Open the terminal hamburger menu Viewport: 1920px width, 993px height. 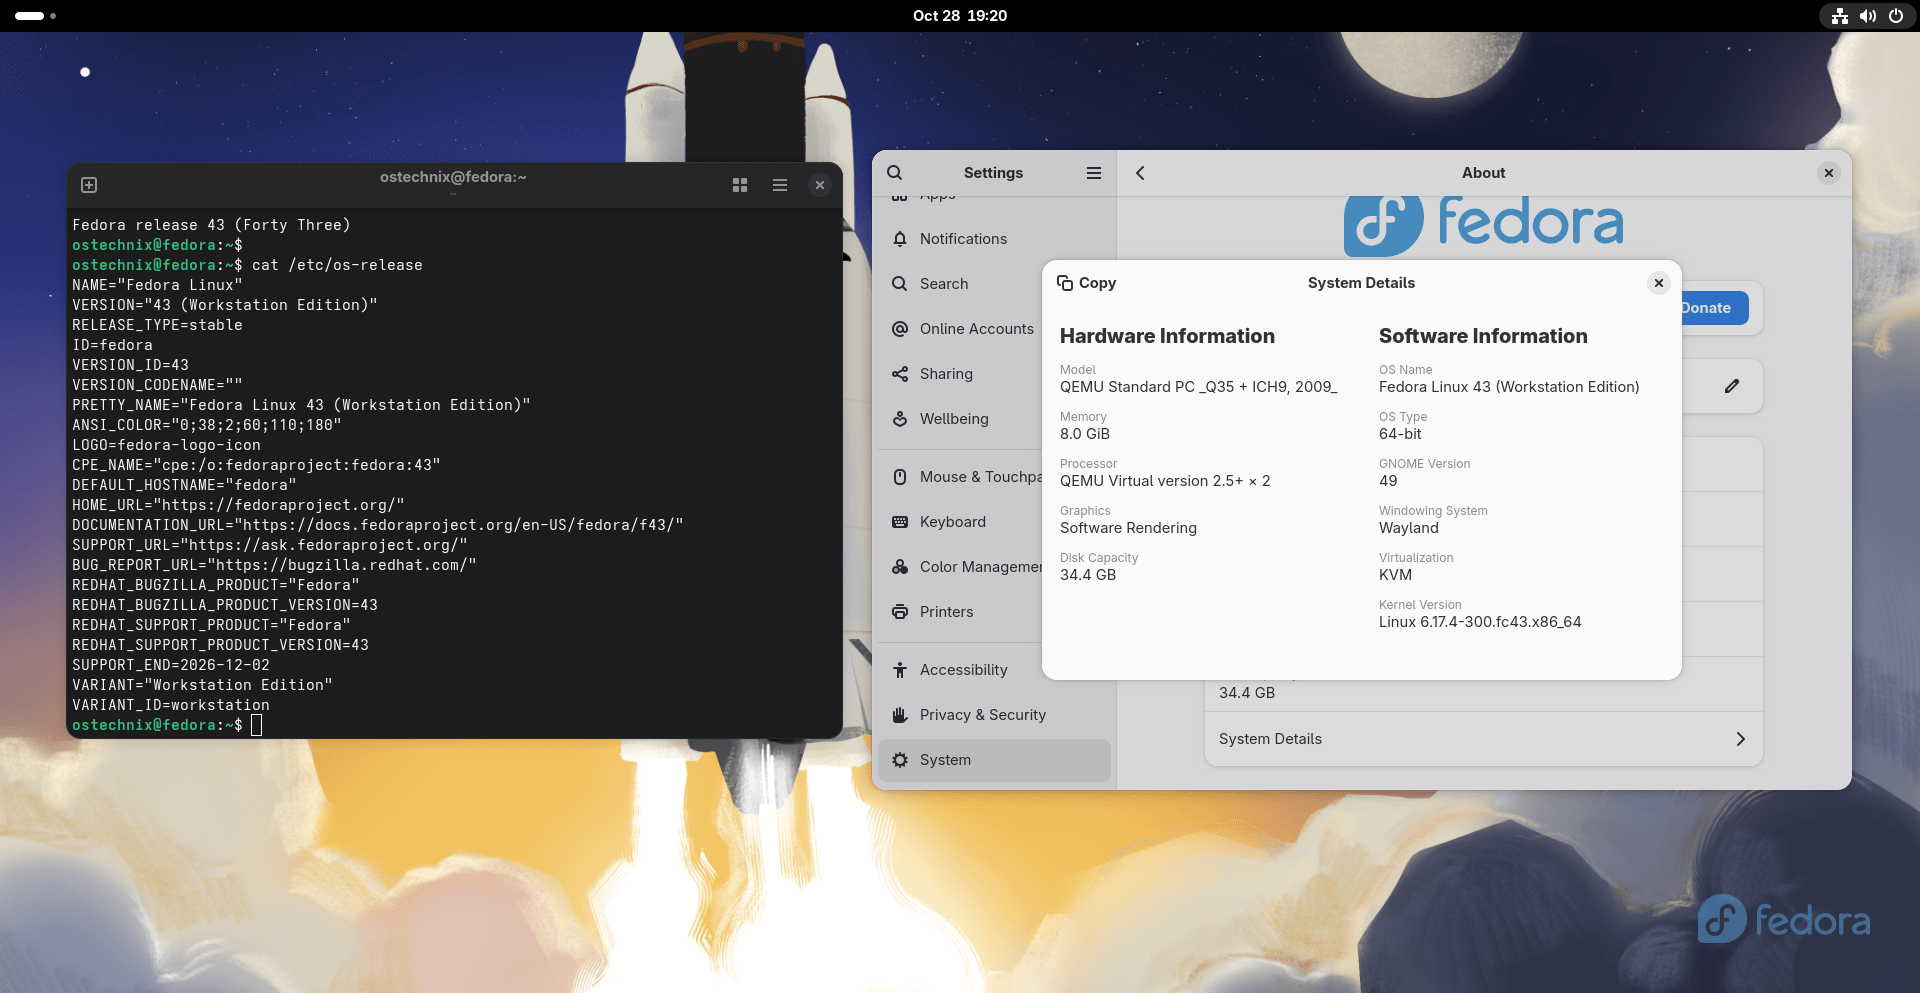coord(779,184)
